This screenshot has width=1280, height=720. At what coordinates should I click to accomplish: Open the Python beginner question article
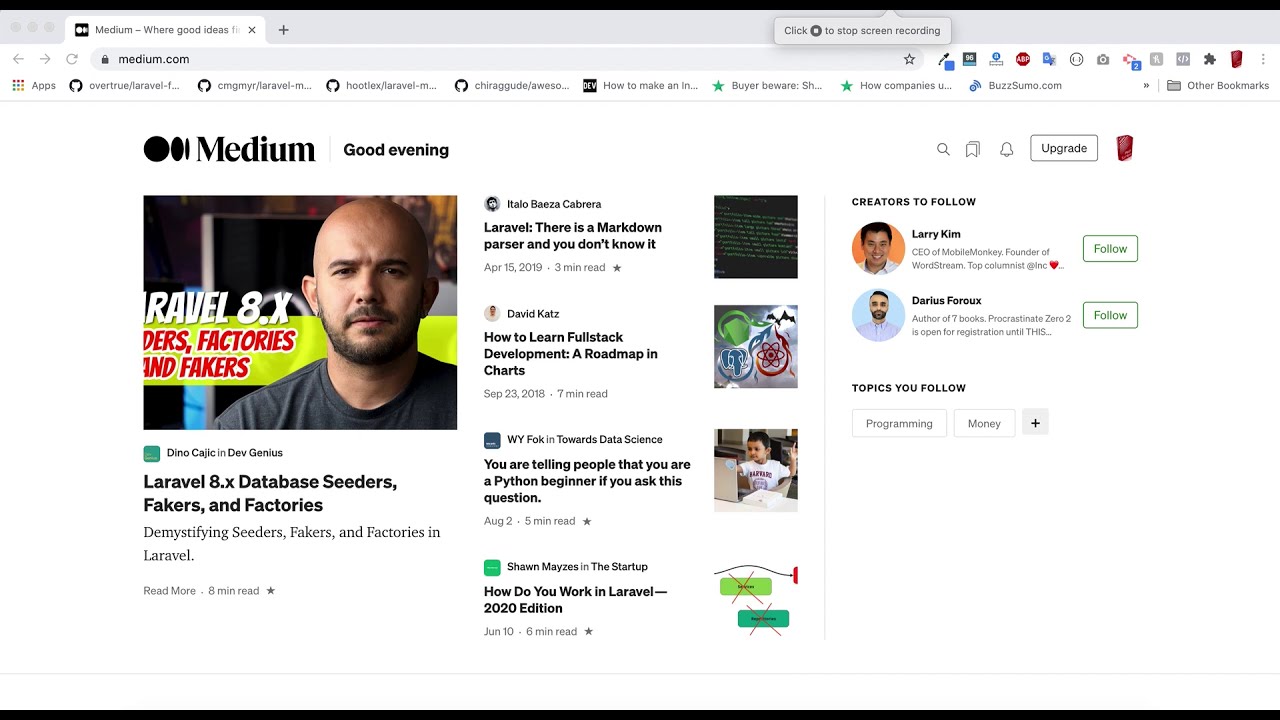pyautogui.click(x=587, y=481)
